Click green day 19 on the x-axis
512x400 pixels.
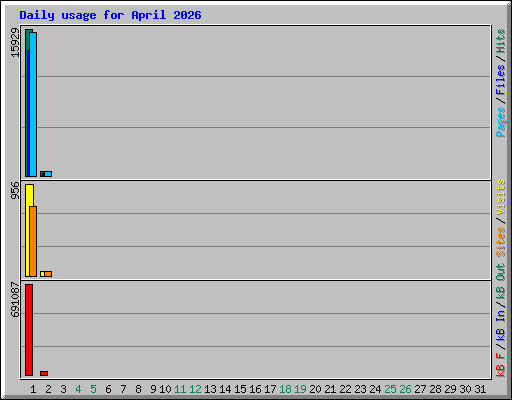coord(300,389)
